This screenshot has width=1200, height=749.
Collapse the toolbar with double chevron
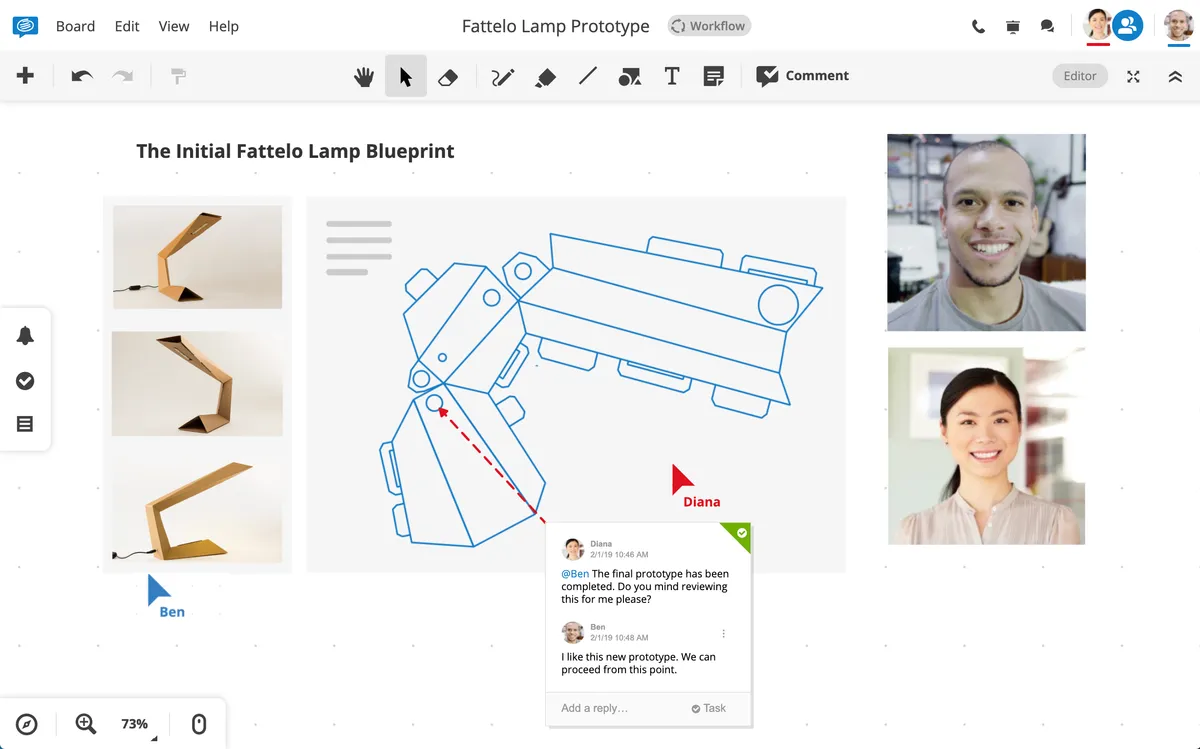click(1175, 76)
